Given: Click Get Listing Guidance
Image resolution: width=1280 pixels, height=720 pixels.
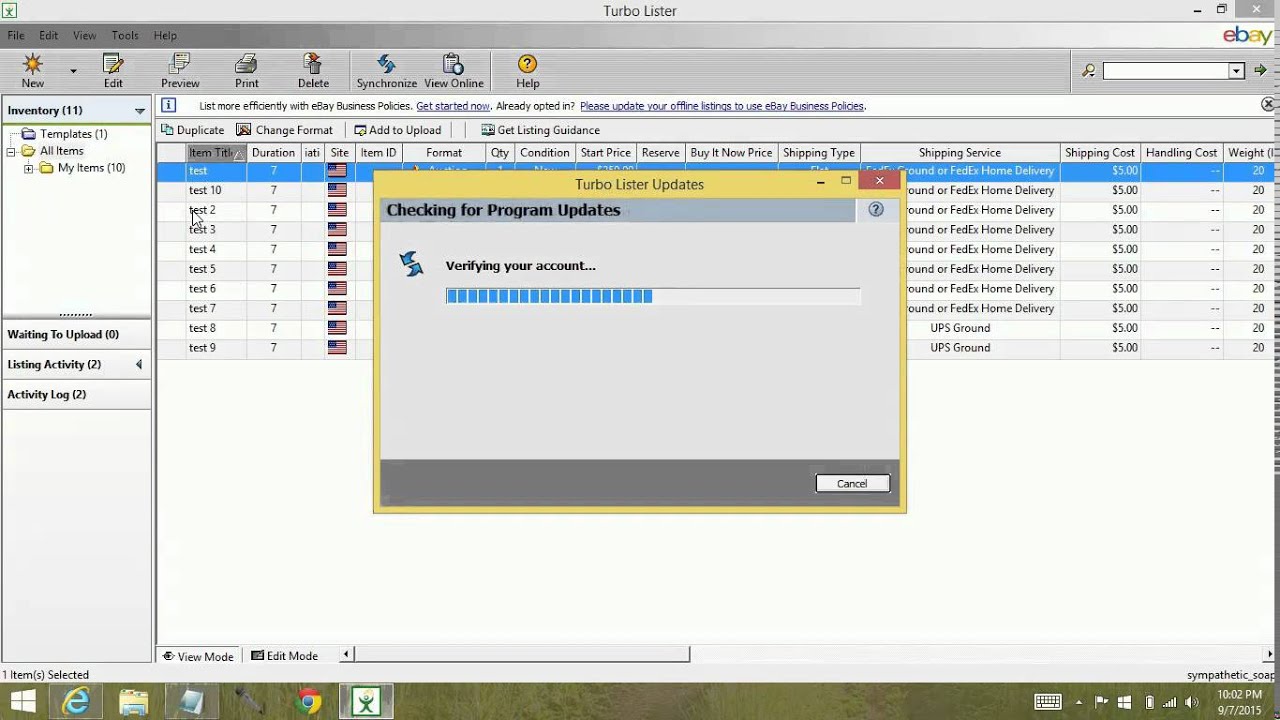Looking at the screenshot, I should [x=540, y=130].
